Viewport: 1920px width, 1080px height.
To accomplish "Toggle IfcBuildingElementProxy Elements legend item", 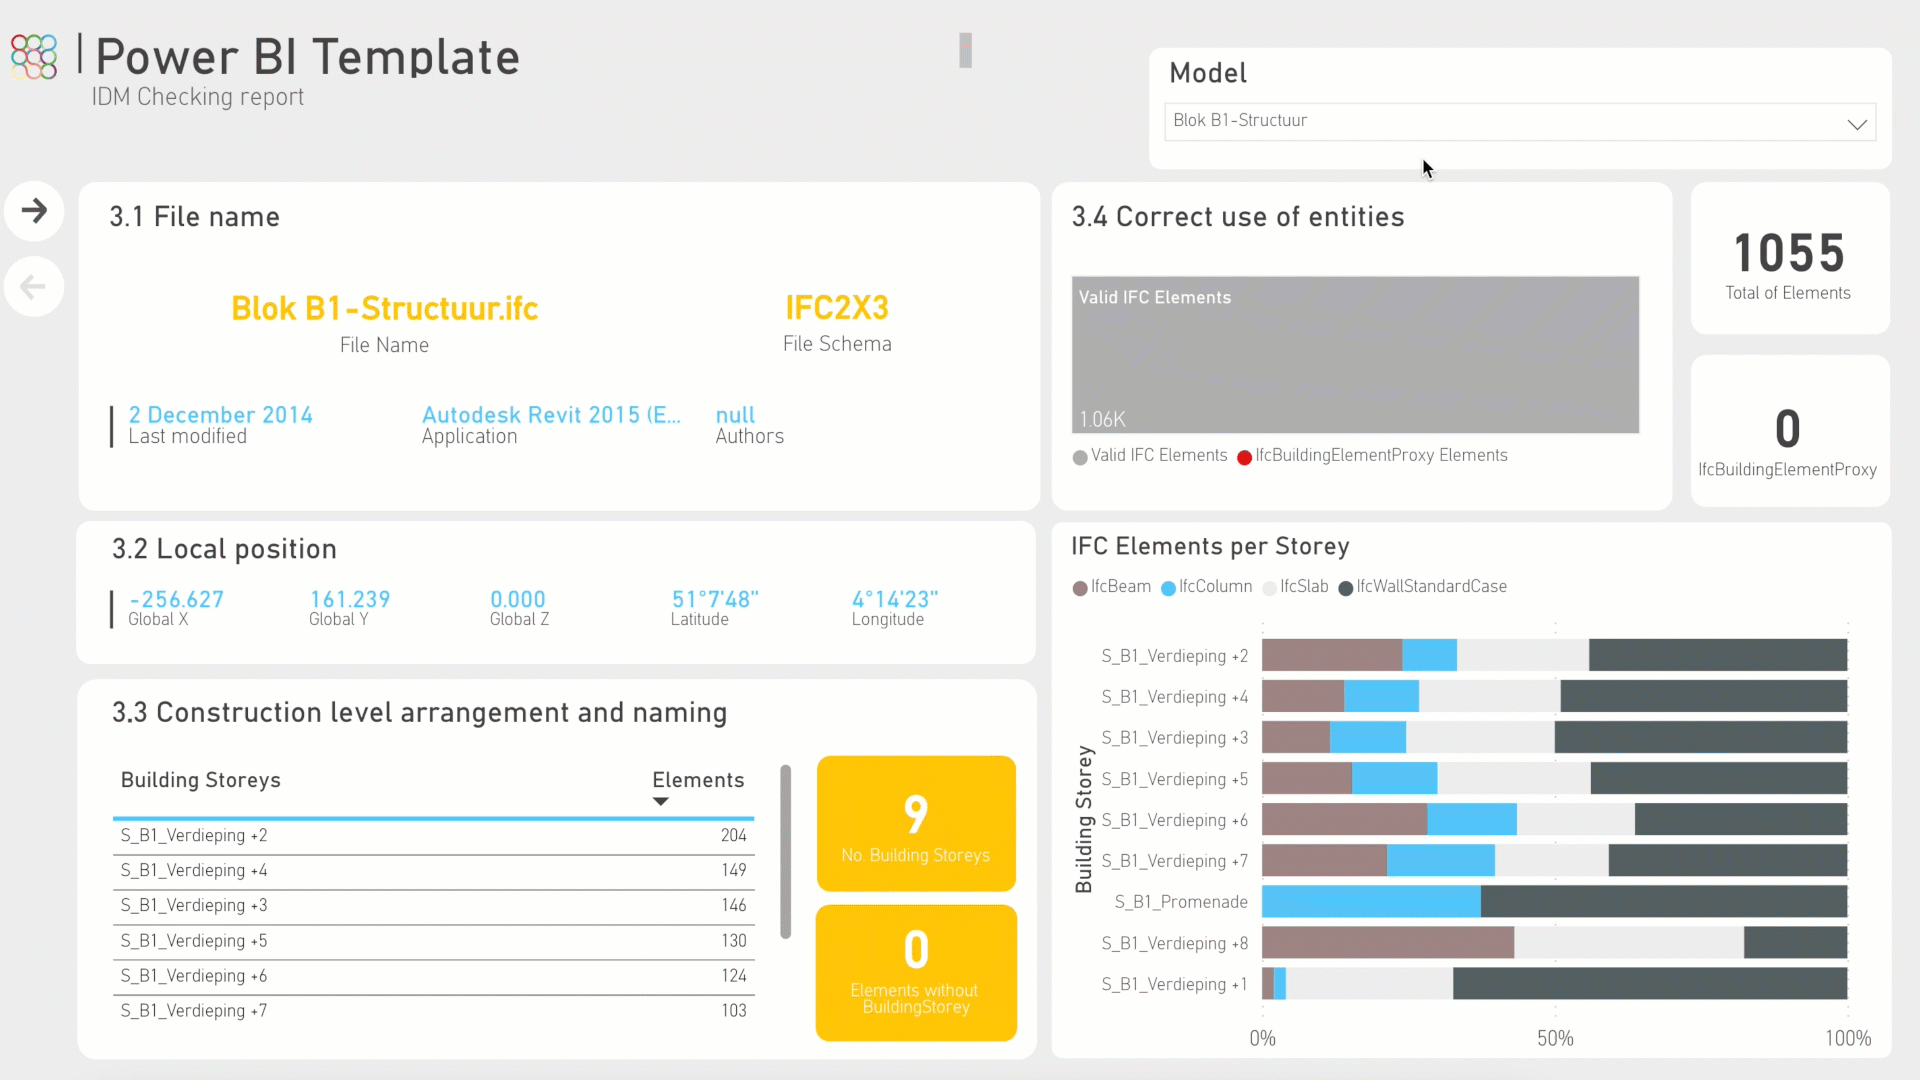I will coord(1372,456).
